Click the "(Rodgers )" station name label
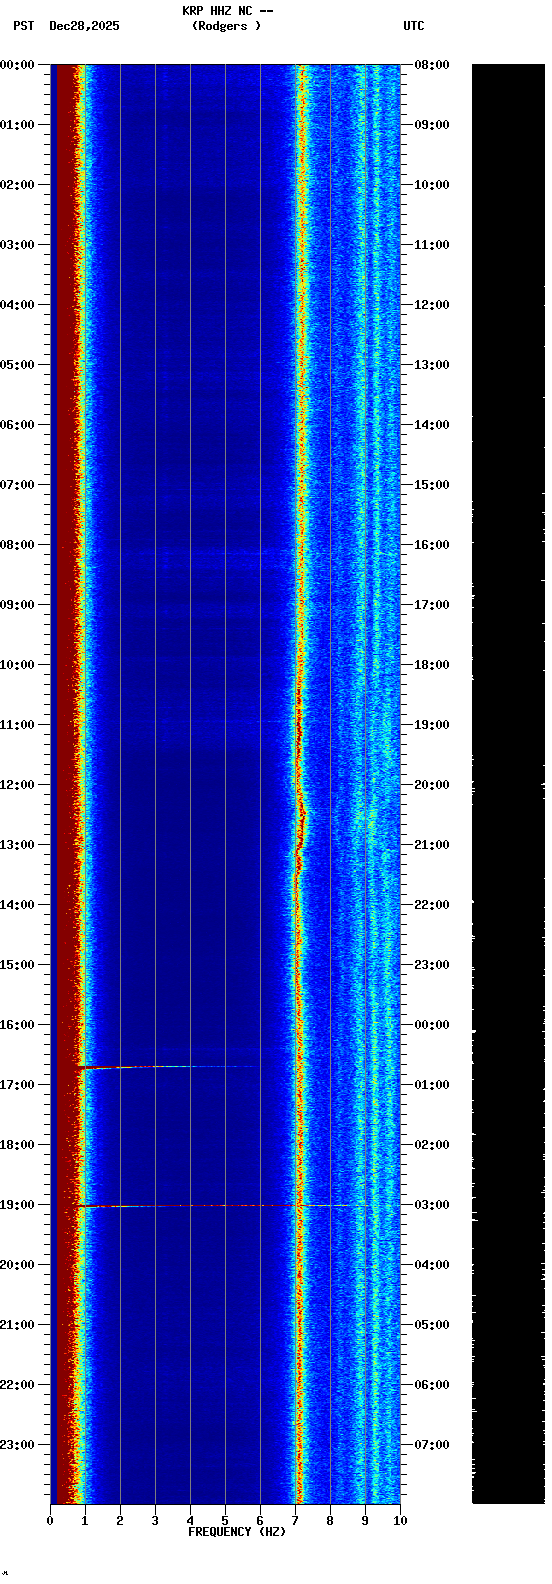 pos(227,26)
